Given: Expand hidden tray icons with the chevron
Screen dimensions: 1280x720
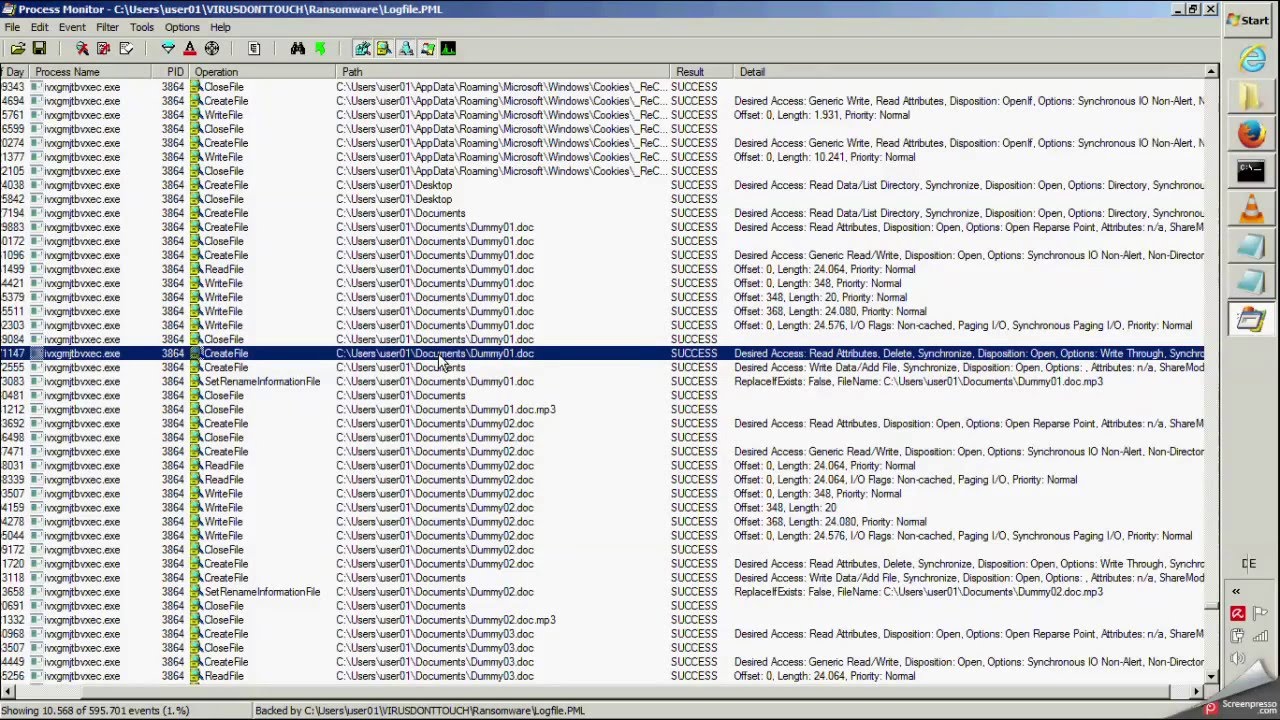Looking at the screenshot, I should (x=1236, y=592).
